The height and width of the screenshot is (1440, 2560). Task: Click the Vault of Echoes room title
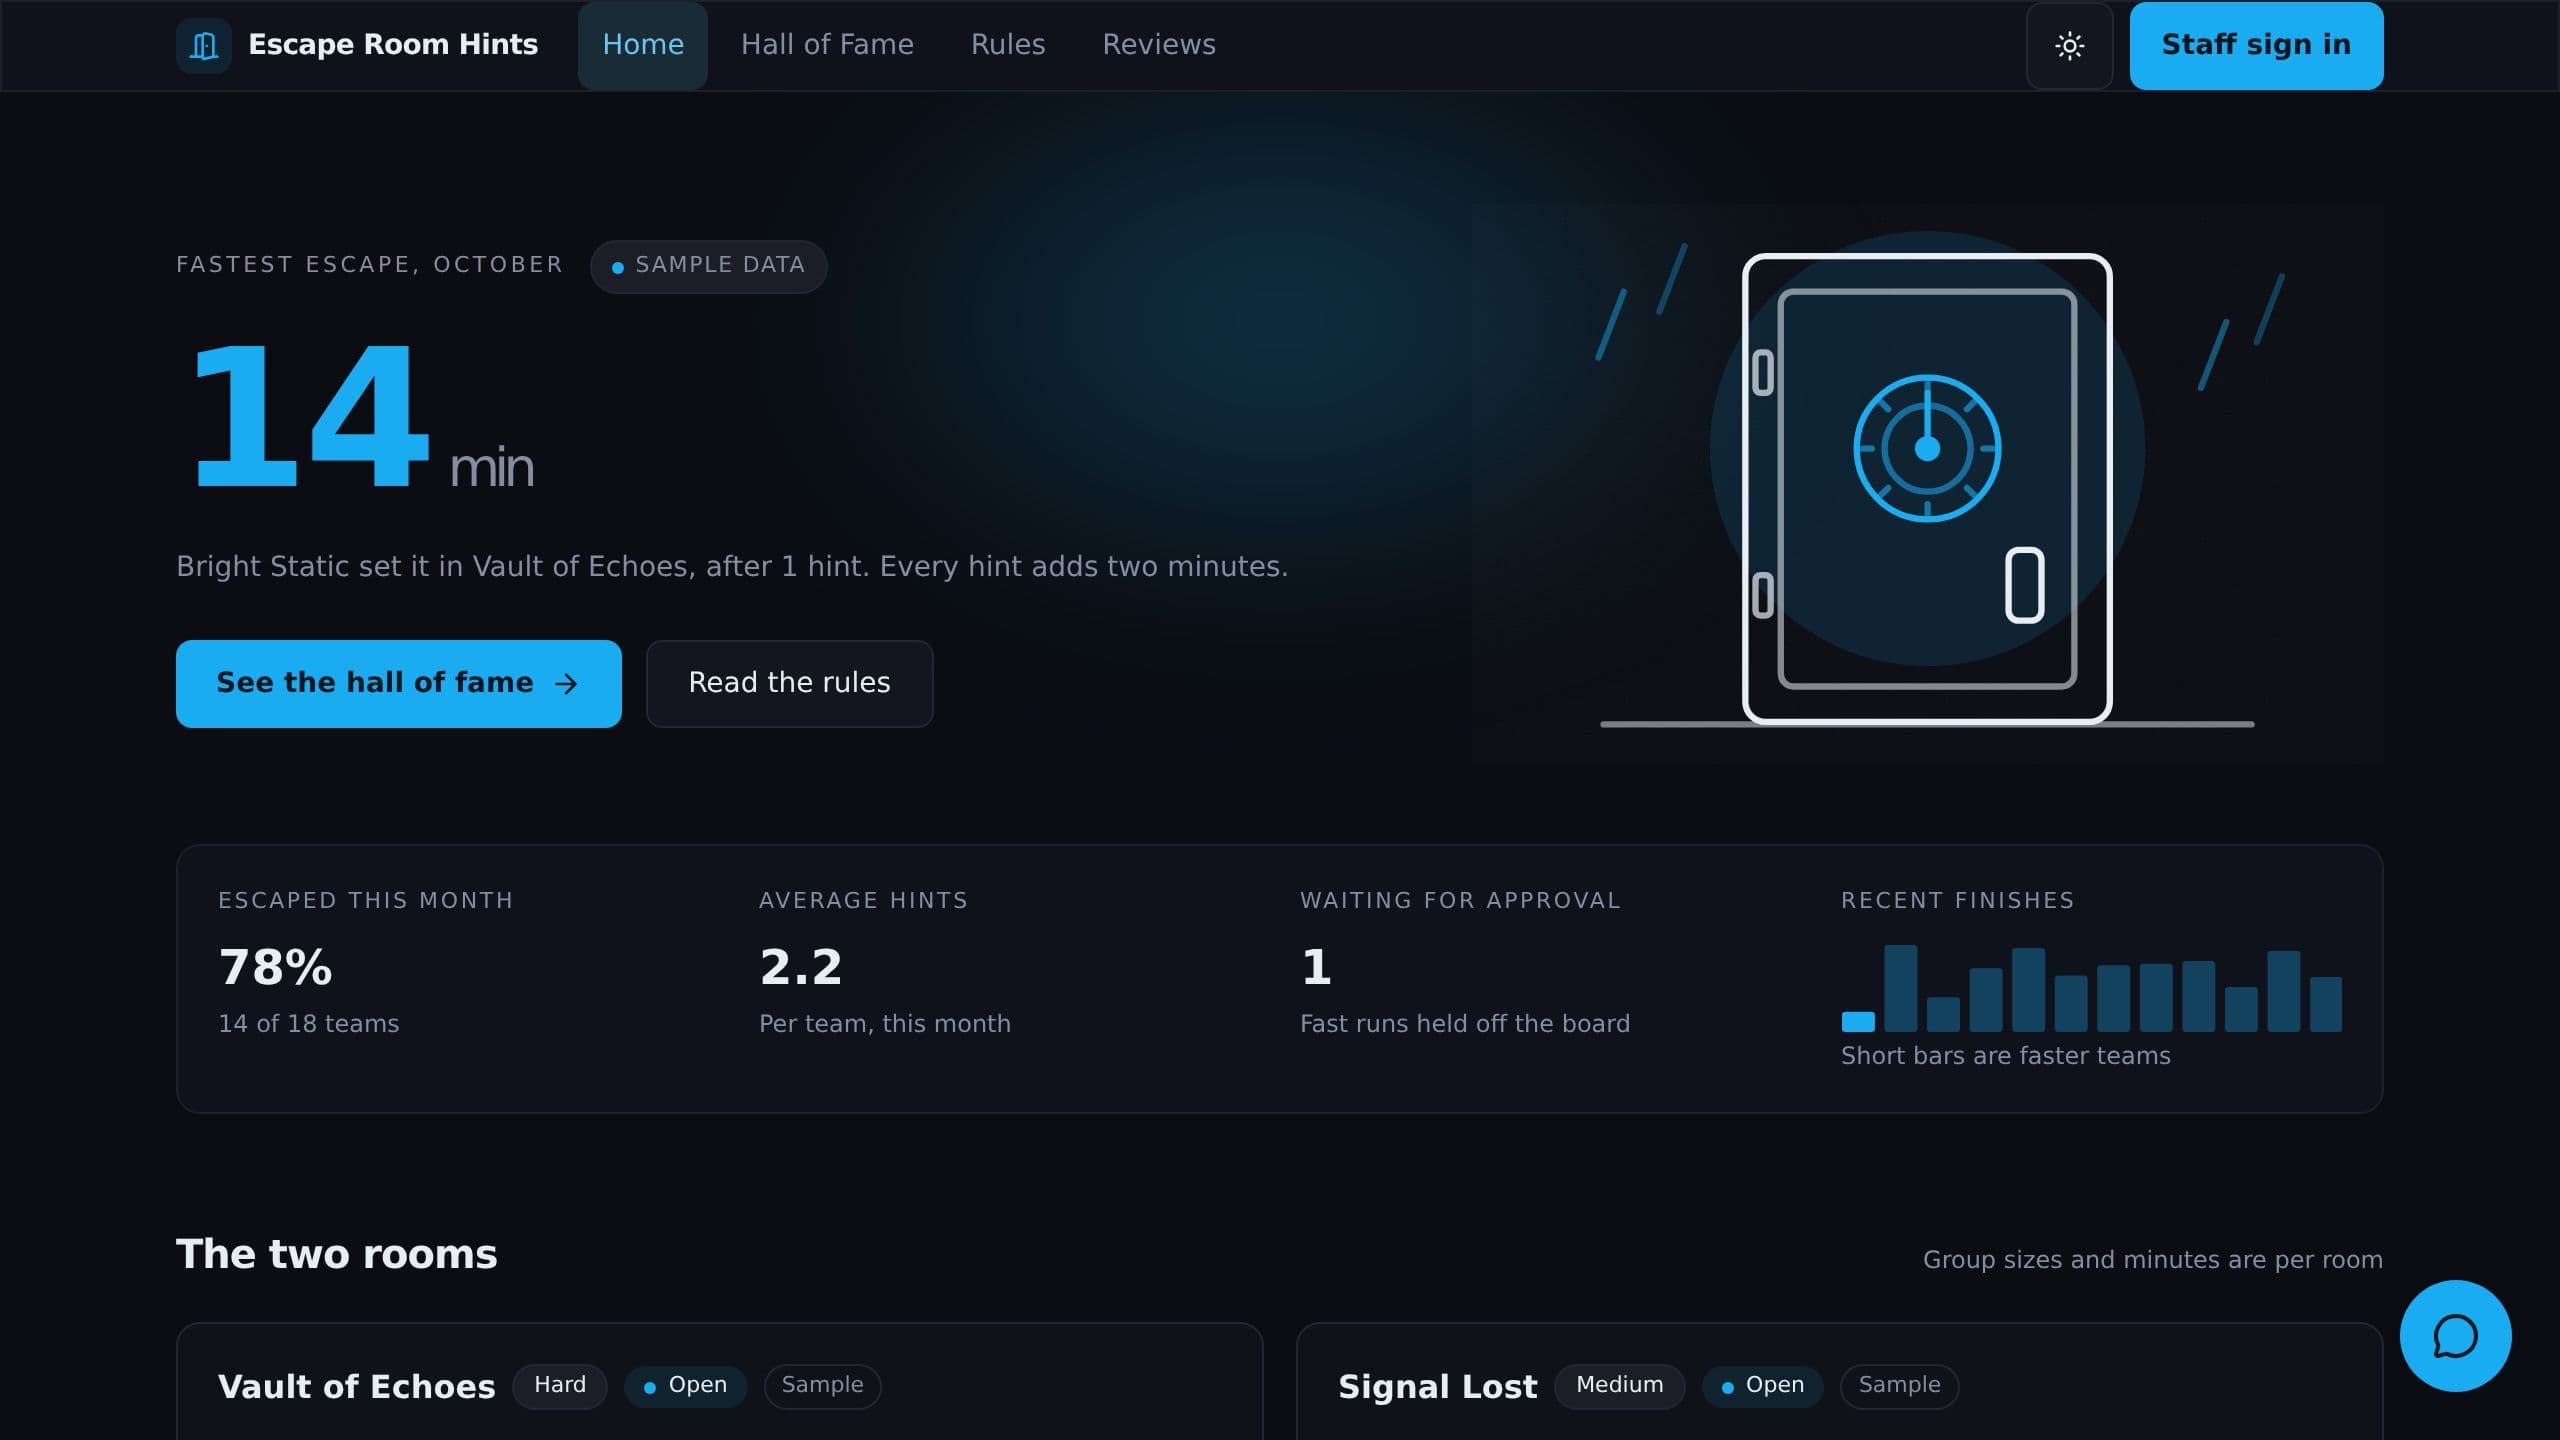point(357,1386)
